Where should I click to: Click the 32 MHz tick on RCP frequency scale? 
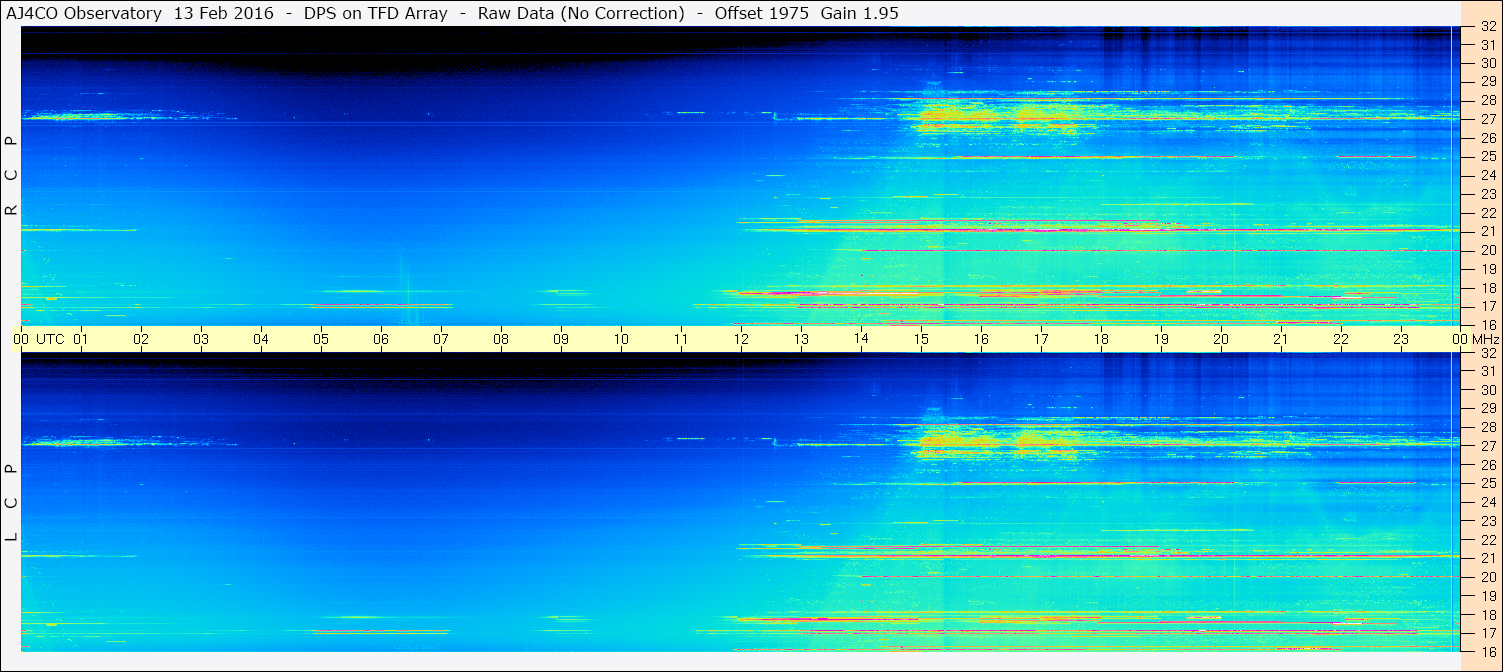pyautogui.click(x=1487, y=26)
